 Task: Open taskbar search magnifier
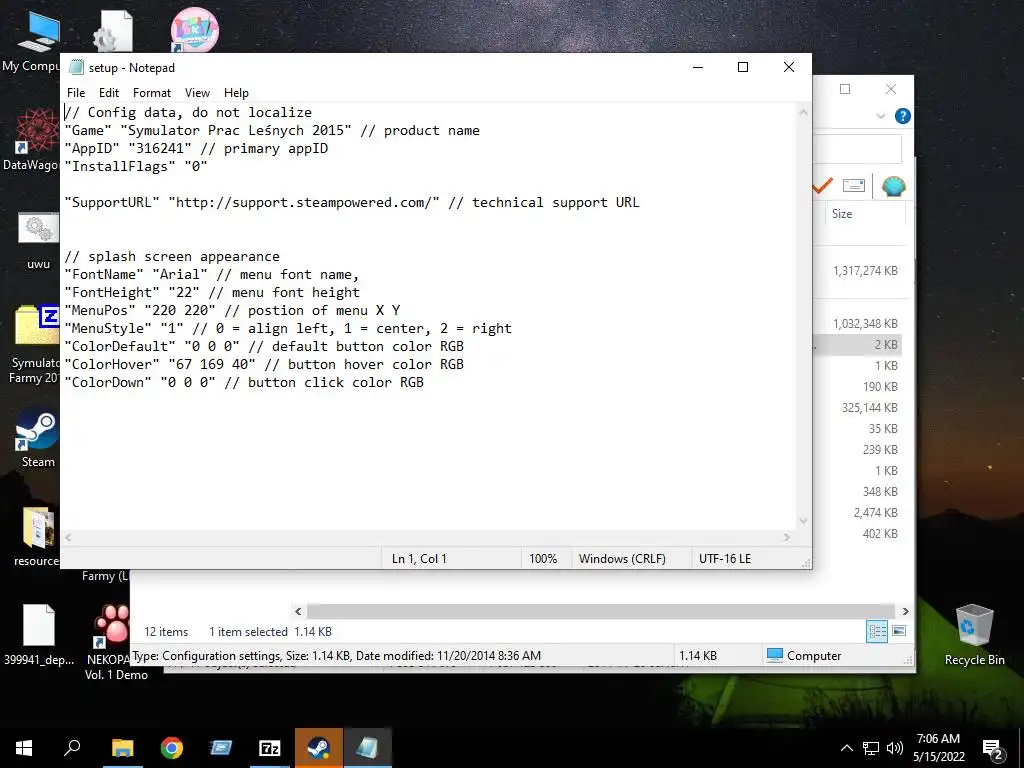(x=72, y=748)
